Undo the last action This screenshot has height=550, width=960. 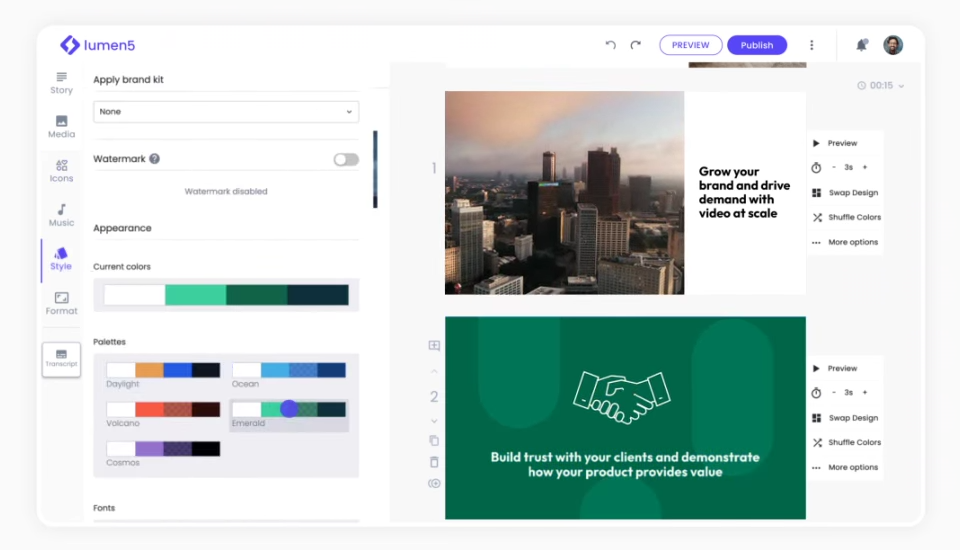pos(610,45)
